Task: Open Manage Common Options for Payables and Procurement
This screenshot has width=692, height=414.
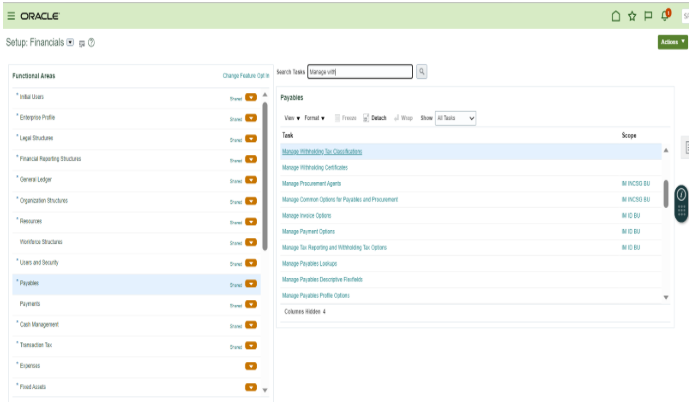Action: (x=340, y=199)
